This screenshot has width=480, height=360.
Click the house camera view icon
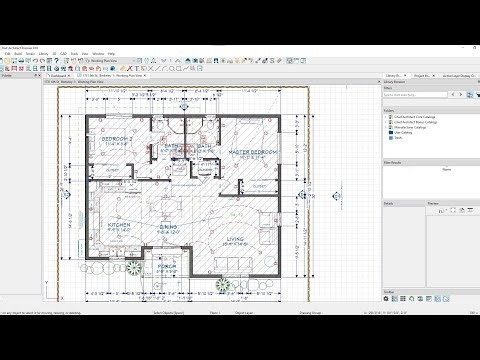pos(188,61)
